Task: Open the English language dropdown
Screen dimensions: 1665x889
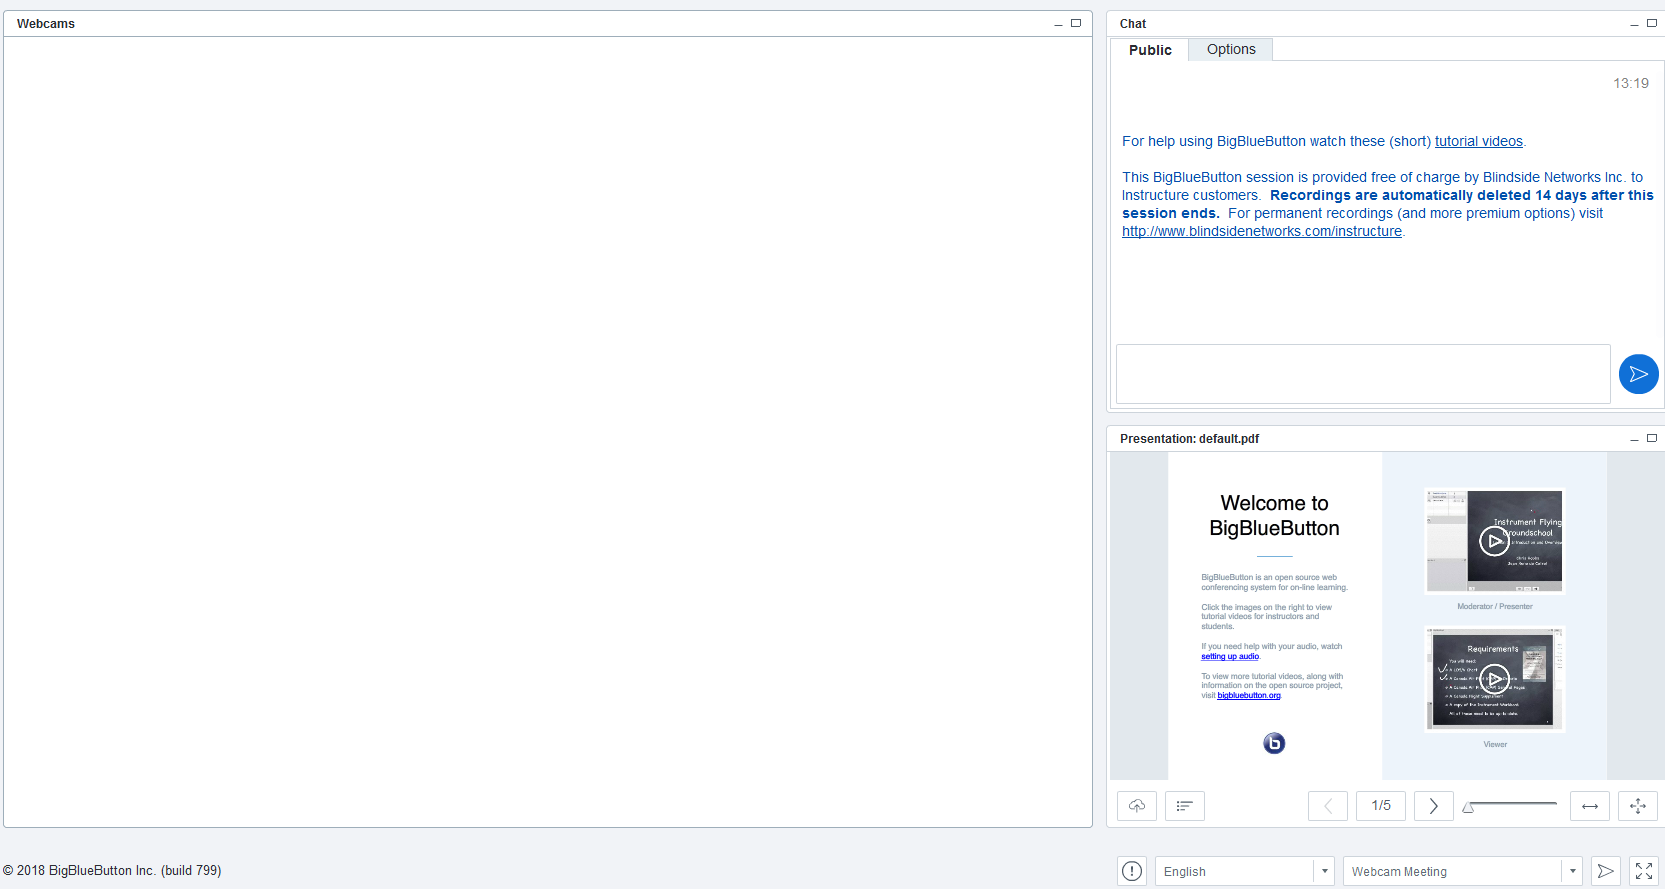Action: [1245, 871]
